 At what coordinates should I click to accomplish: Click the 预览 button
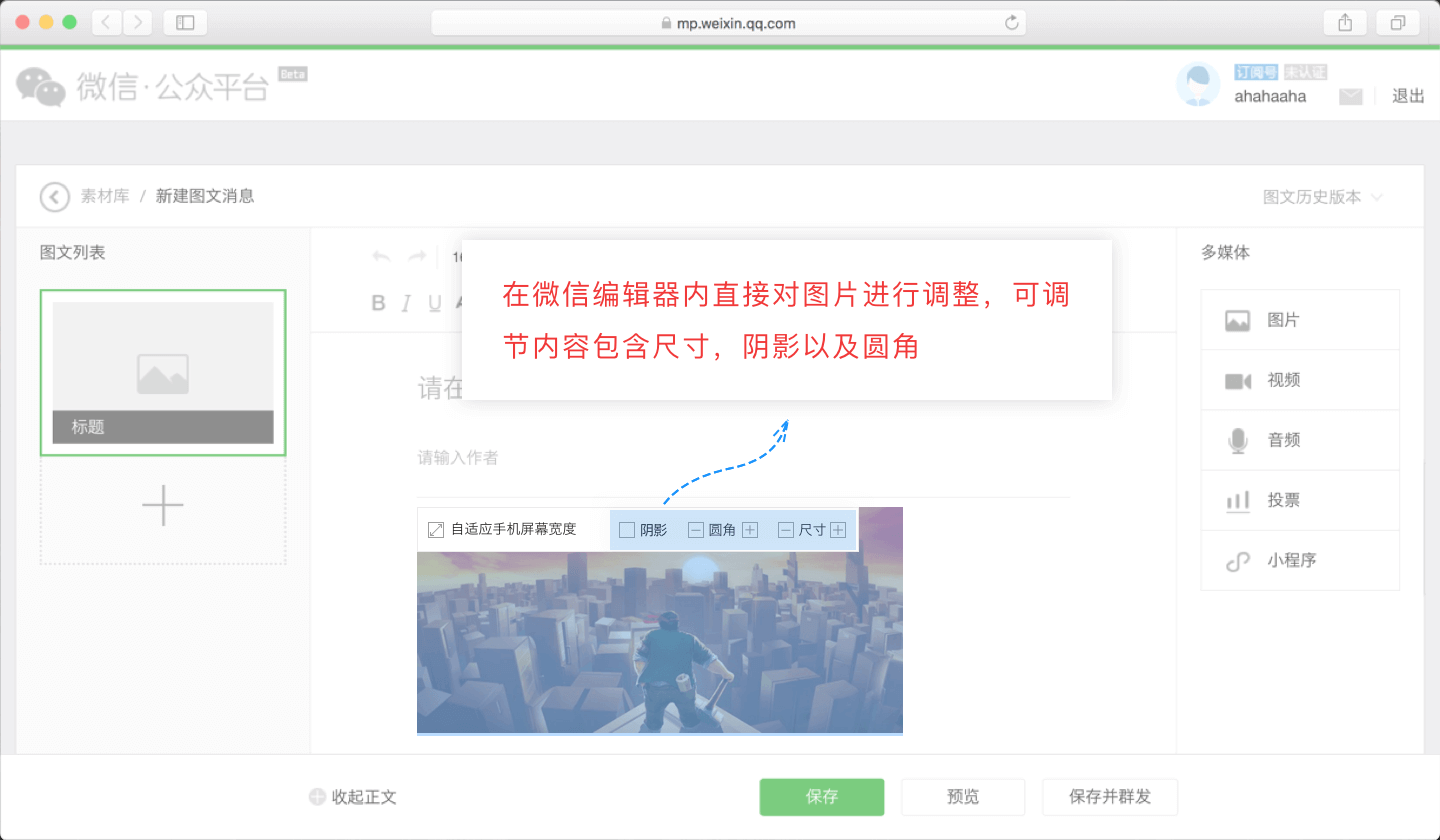click(963, 797)
